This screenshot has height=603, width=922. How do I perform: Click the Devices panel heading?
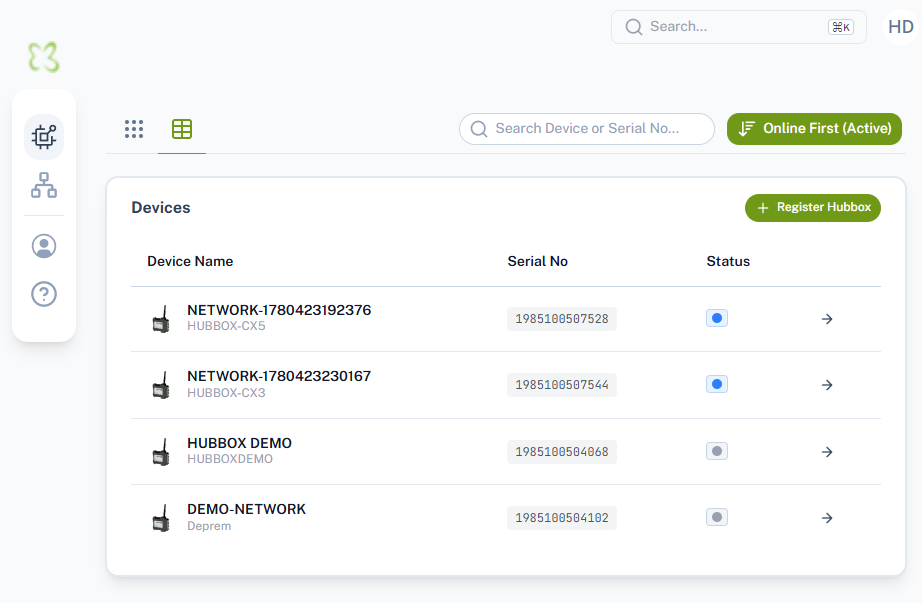[161, 208]
